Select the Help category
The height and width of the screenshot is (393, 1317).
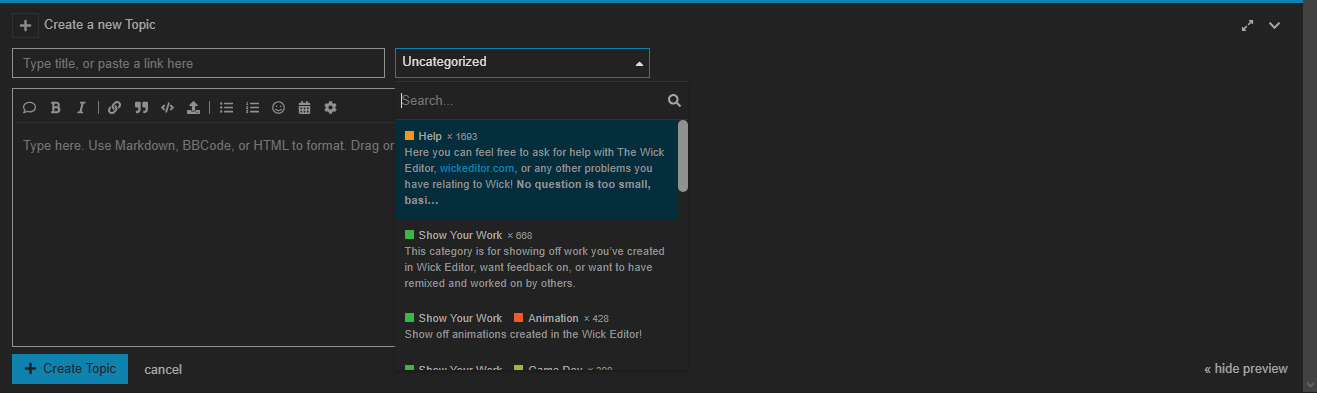tap(536, 168)
